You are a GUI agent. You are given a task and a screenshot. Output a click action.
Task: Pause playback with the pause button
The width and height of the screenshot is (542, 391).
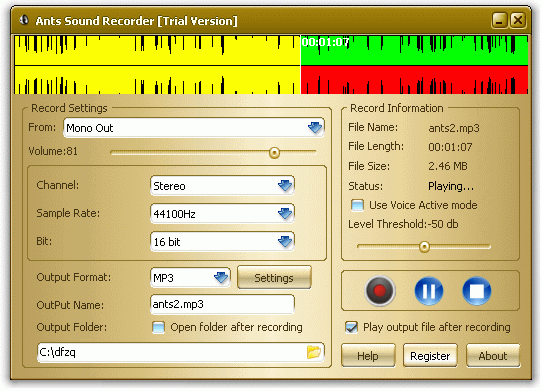coord(429,291)
